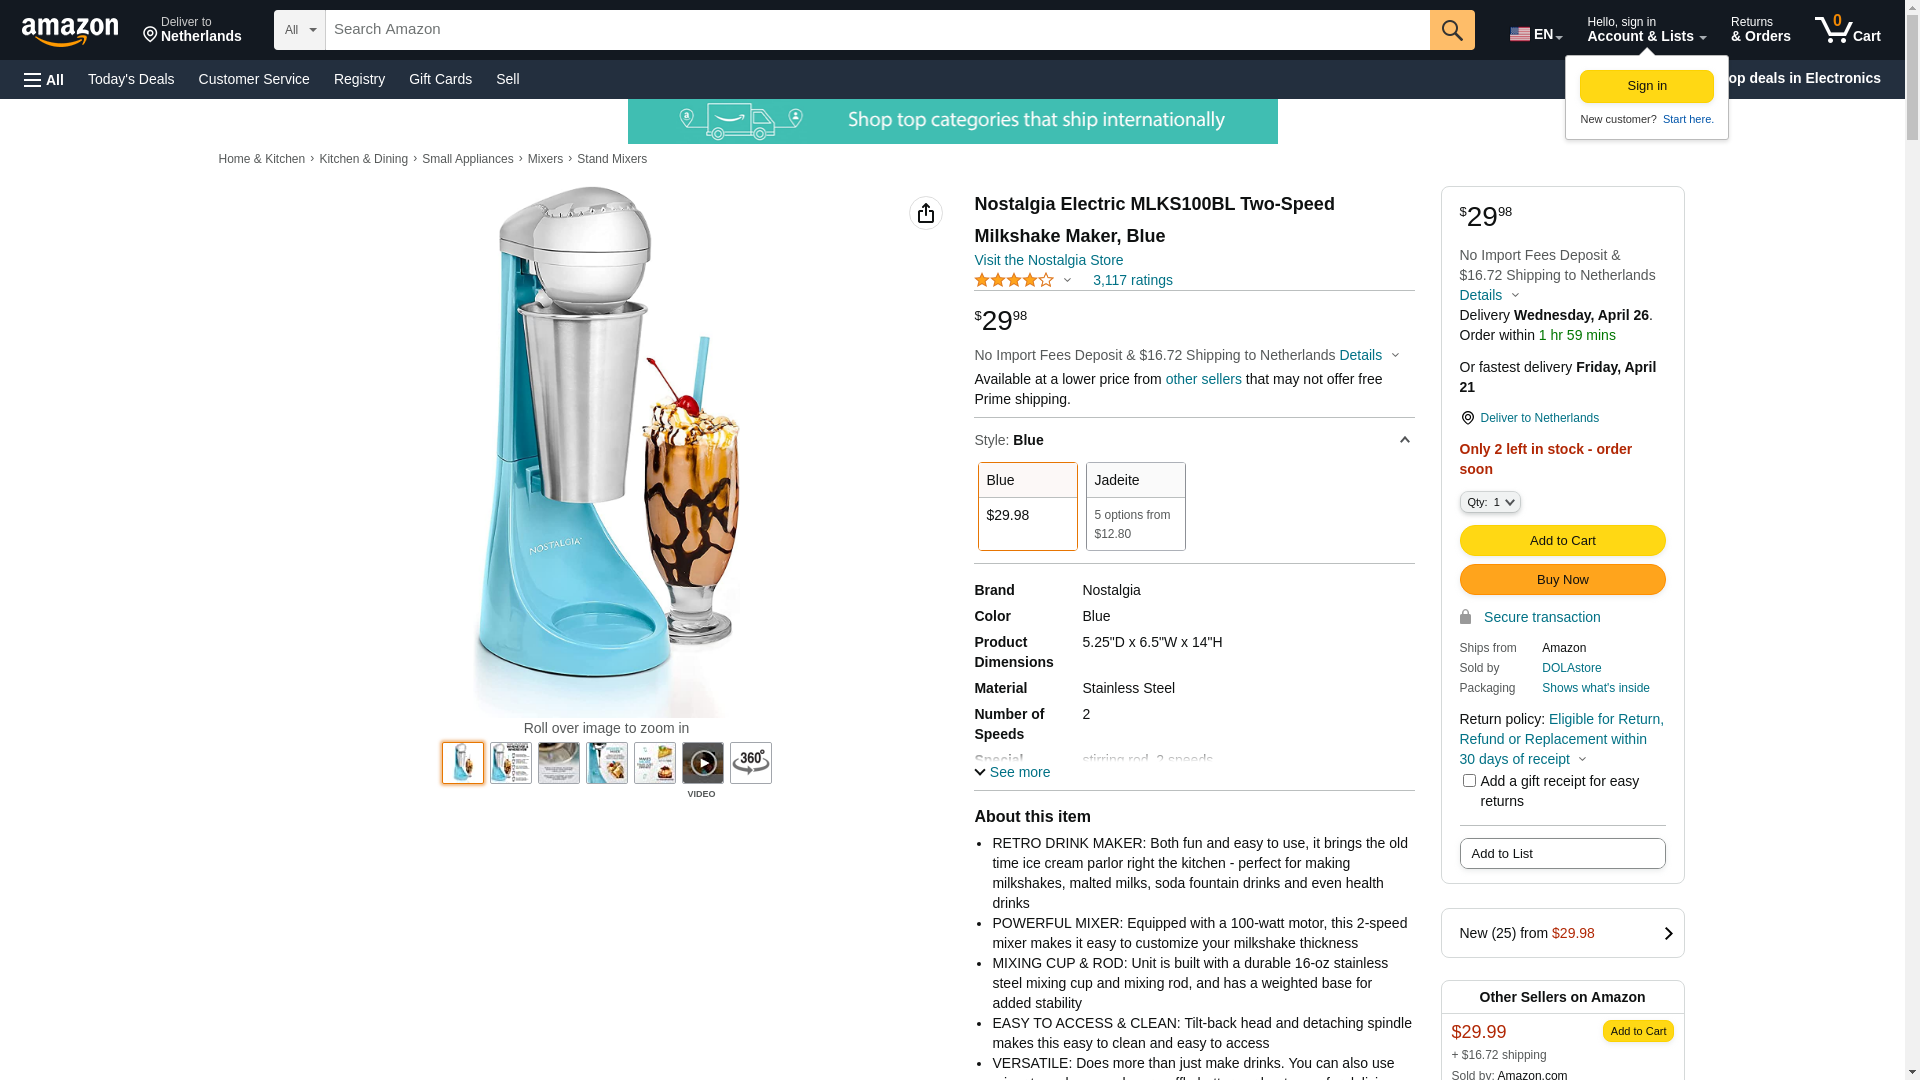Open the All hamburger menu
The height and width of the screenshot is (1080, 1920).
click(x=44, y=80)
